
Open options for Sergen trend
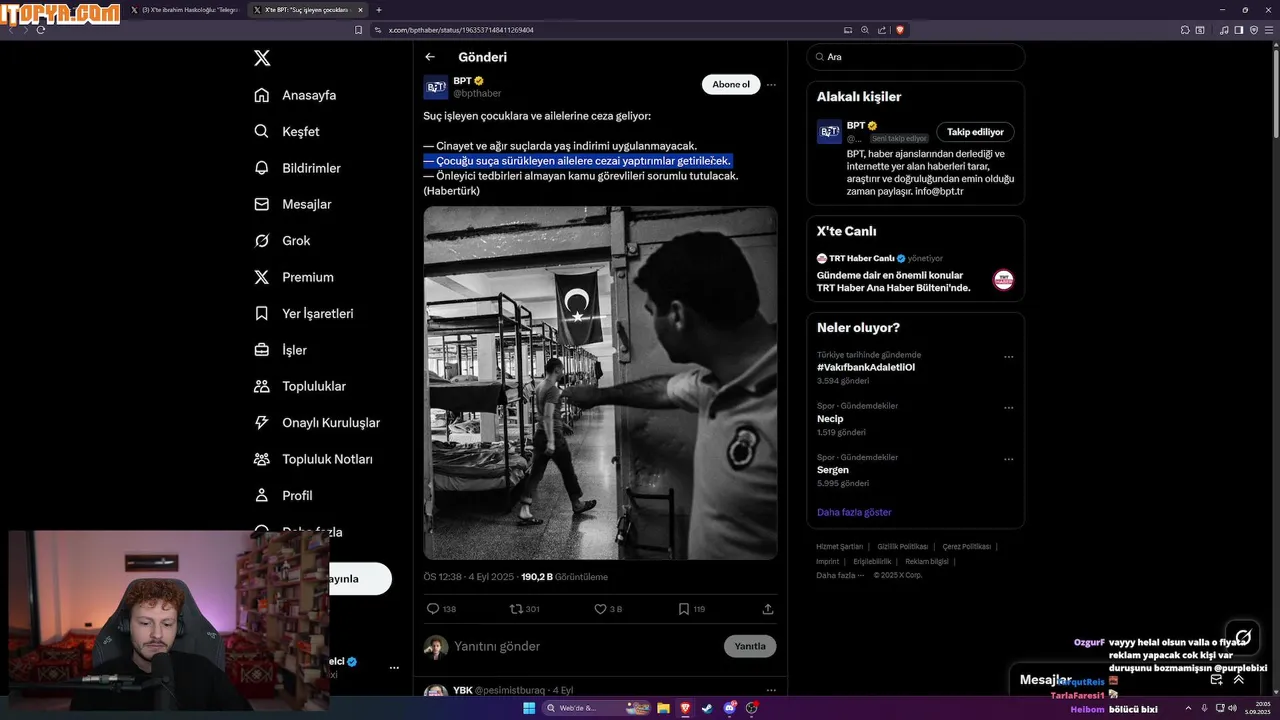point(1008,459)
